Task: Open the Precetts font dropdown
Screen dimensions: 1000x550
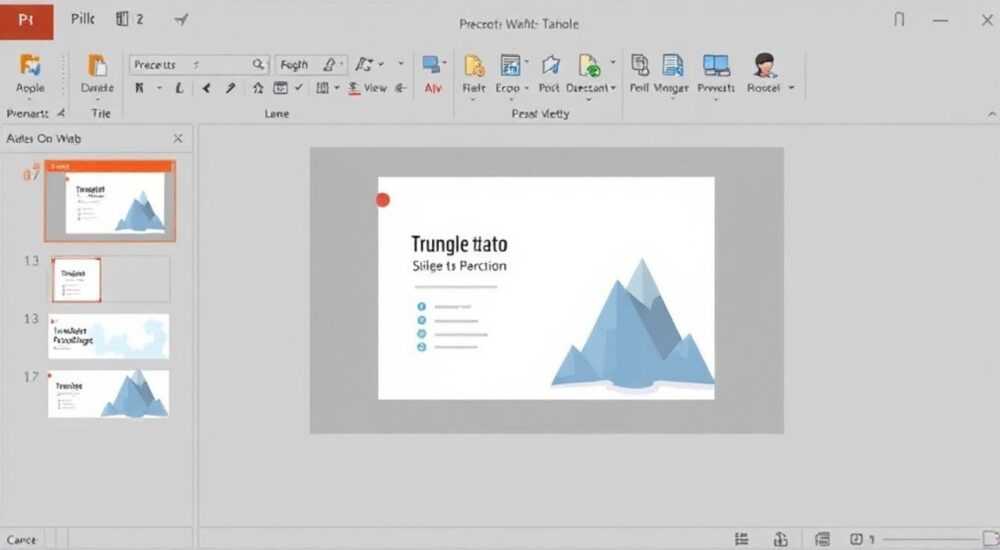Action: pyautogui.click(x=196, y=64)
